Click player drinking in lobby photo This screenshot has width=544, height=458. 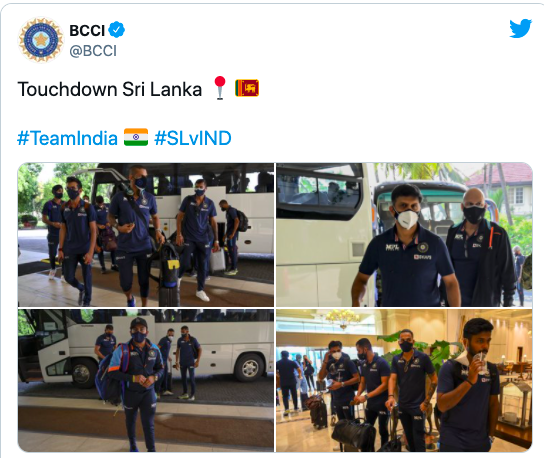point(468,385)
